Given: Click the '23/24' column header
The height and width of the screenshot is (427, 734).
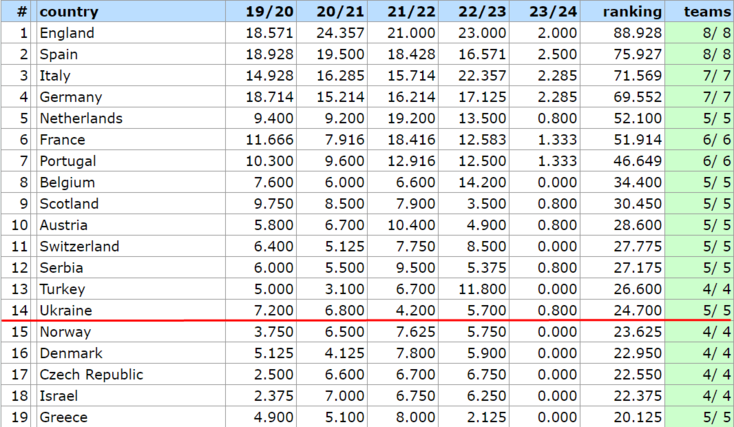Looking at the screenshot, I should point(553,12).
